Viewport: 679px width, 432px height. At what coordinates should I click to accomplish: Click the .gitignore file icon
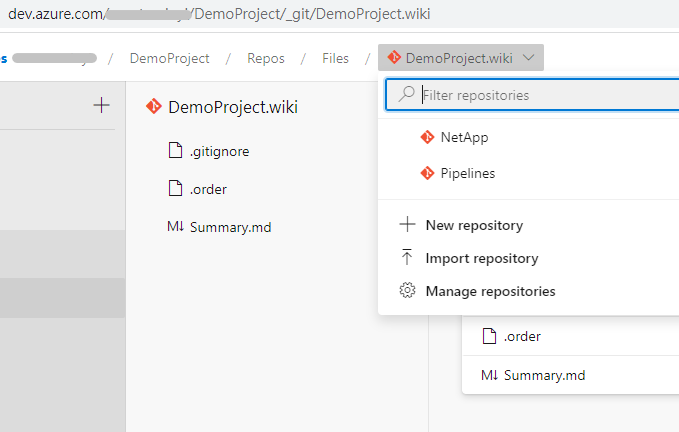point(176,151)
